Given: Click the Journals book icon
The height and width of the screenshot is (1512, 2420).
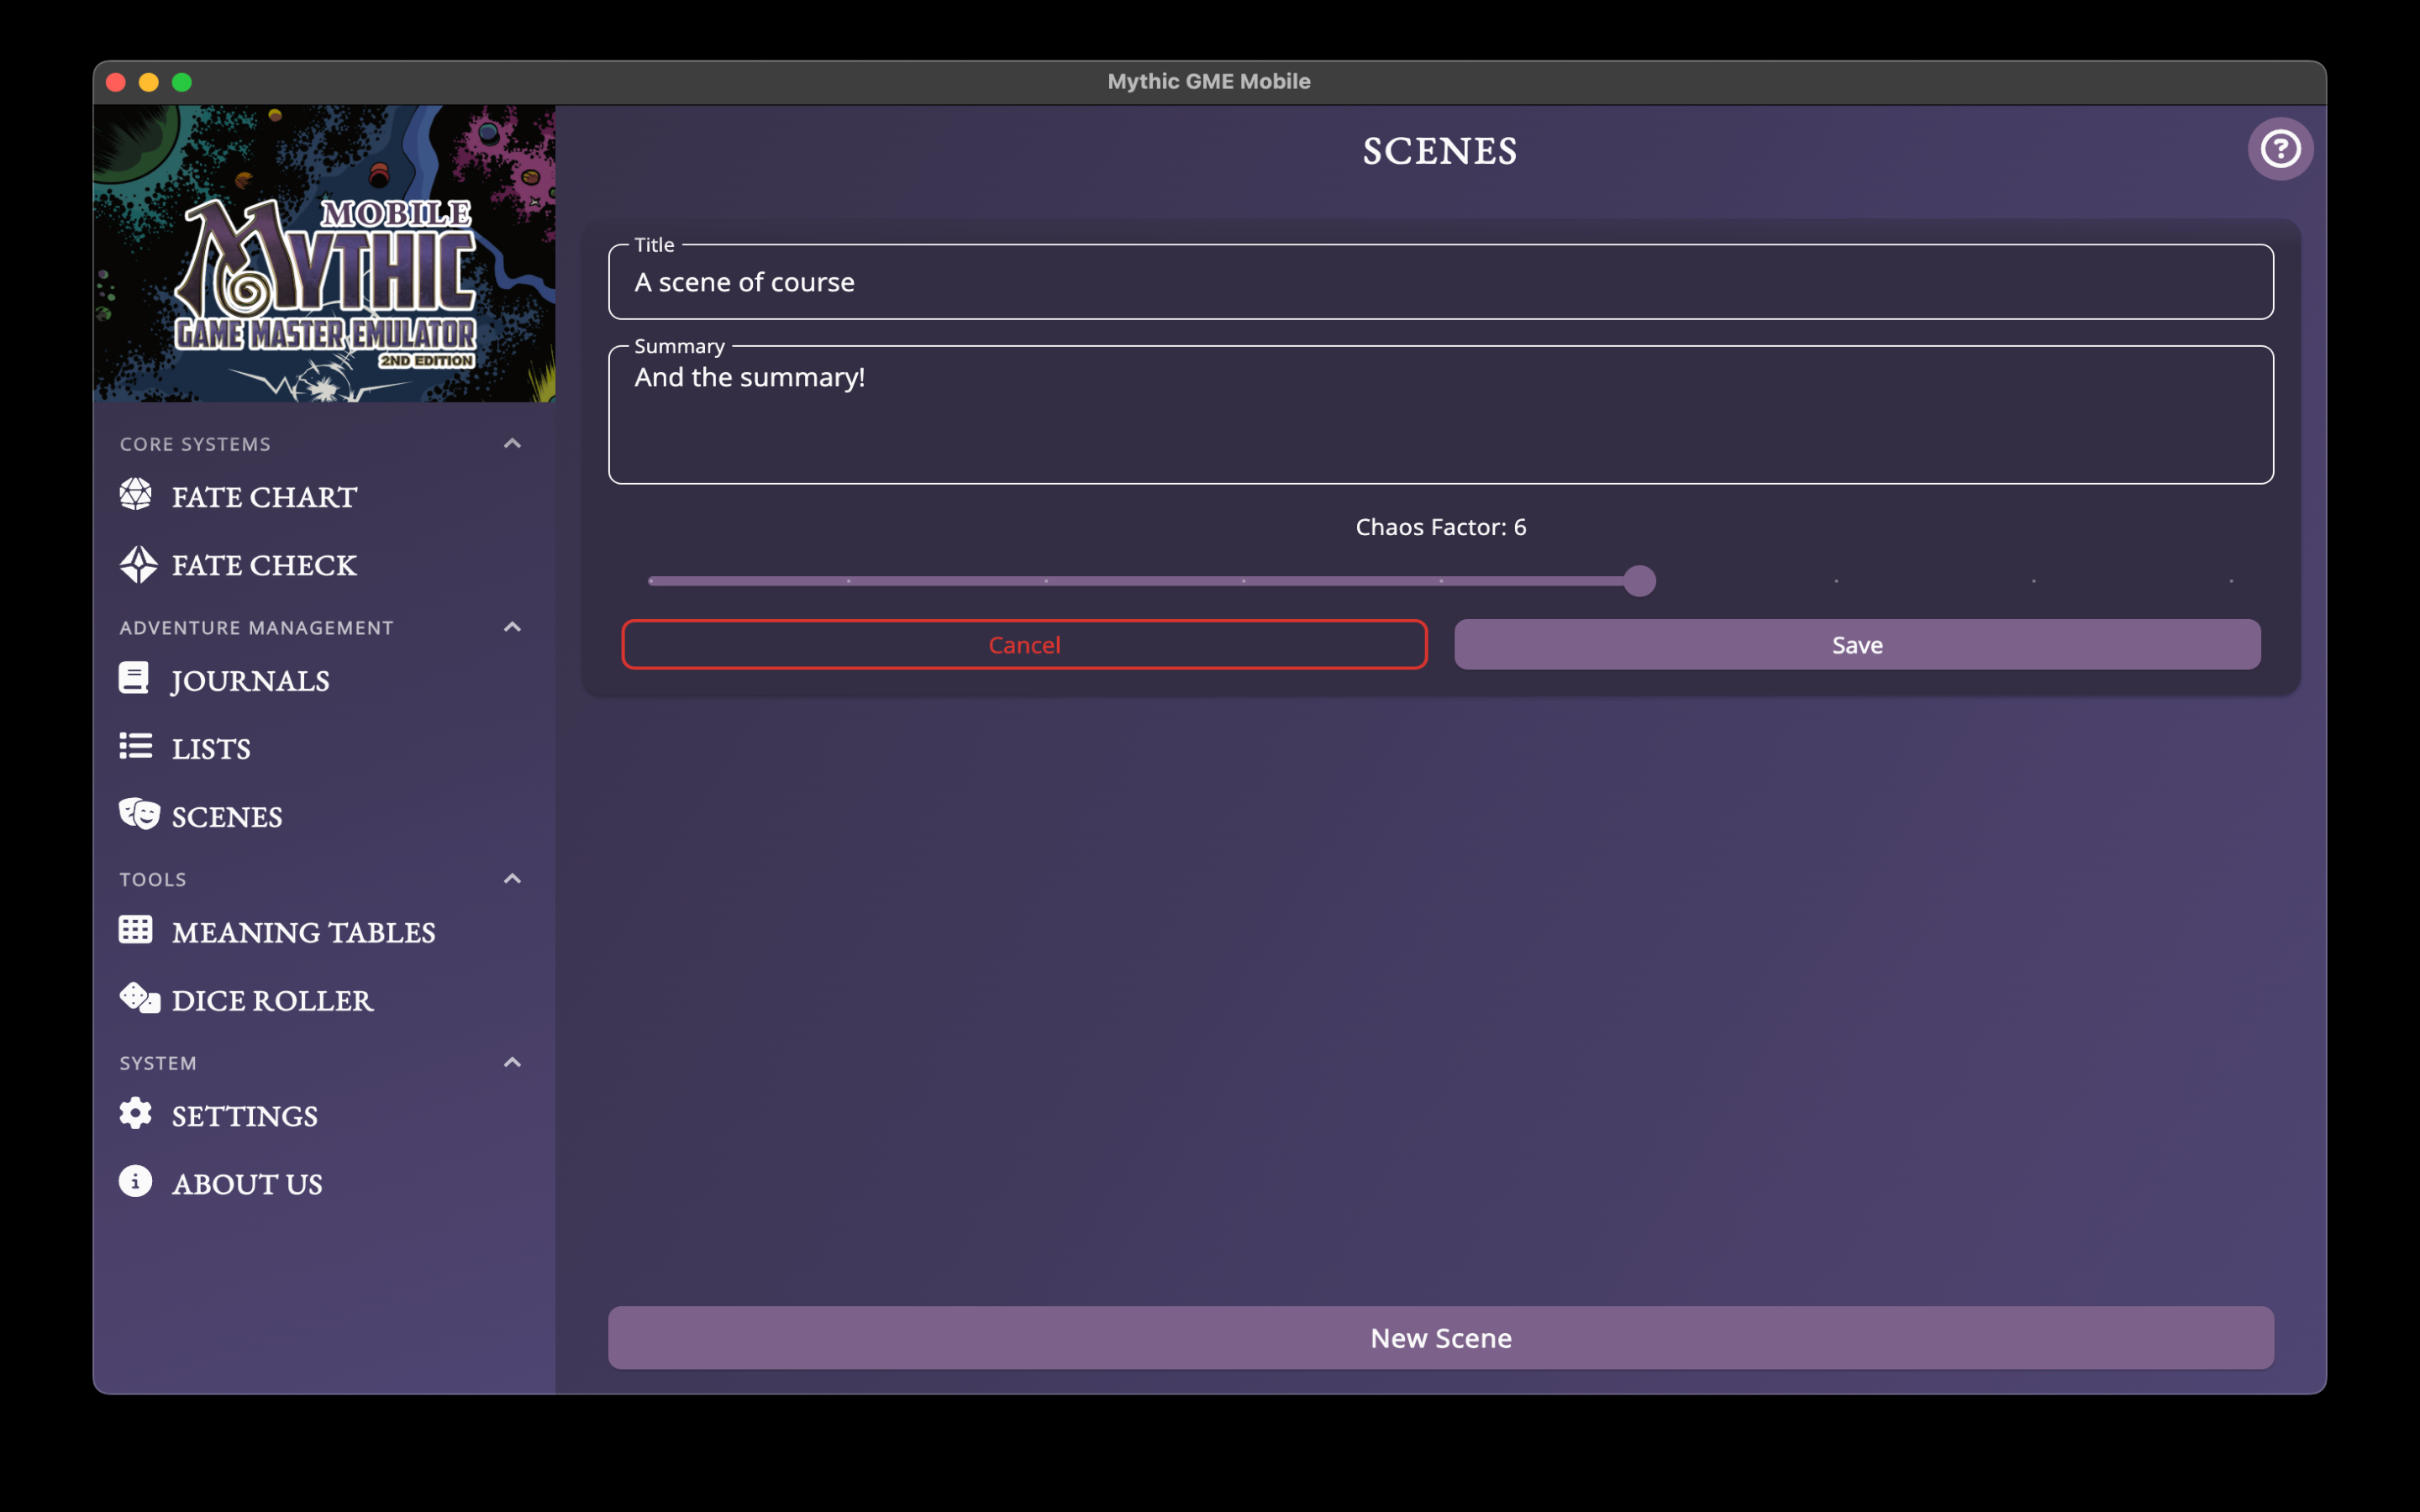Looking at the screenshot, I should coord(134,678).
